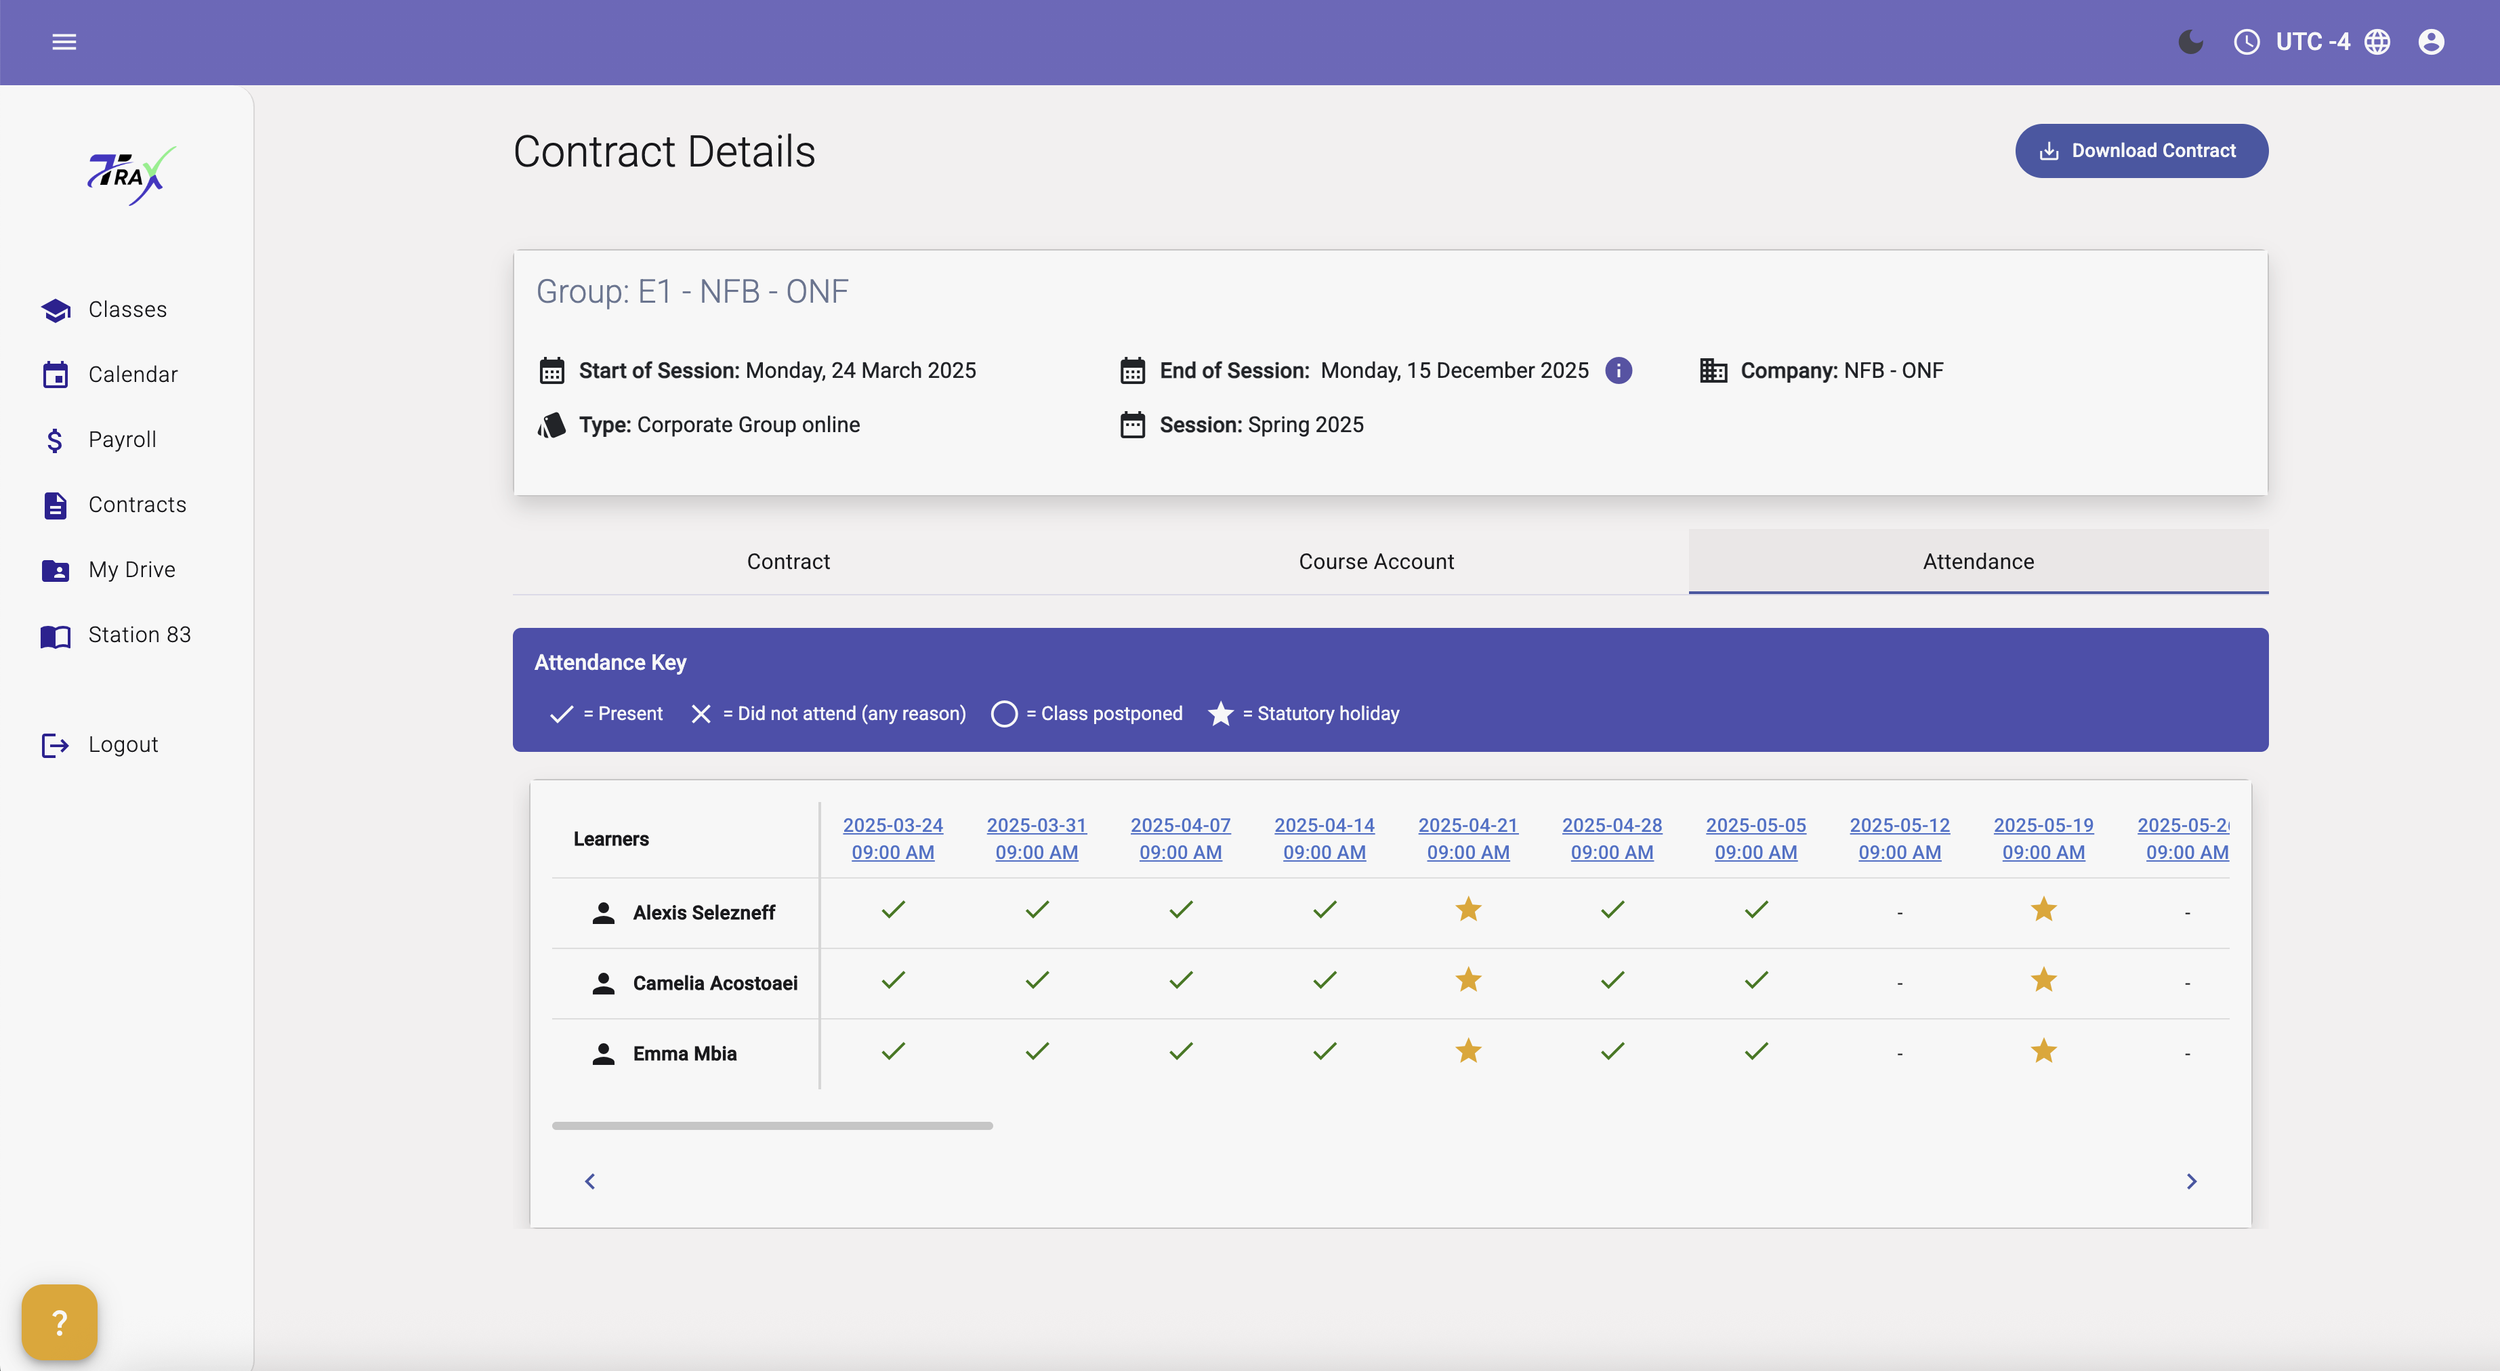Open My Drive in sidebar
Screen dimensions: 2500x1371
point(131,570)
